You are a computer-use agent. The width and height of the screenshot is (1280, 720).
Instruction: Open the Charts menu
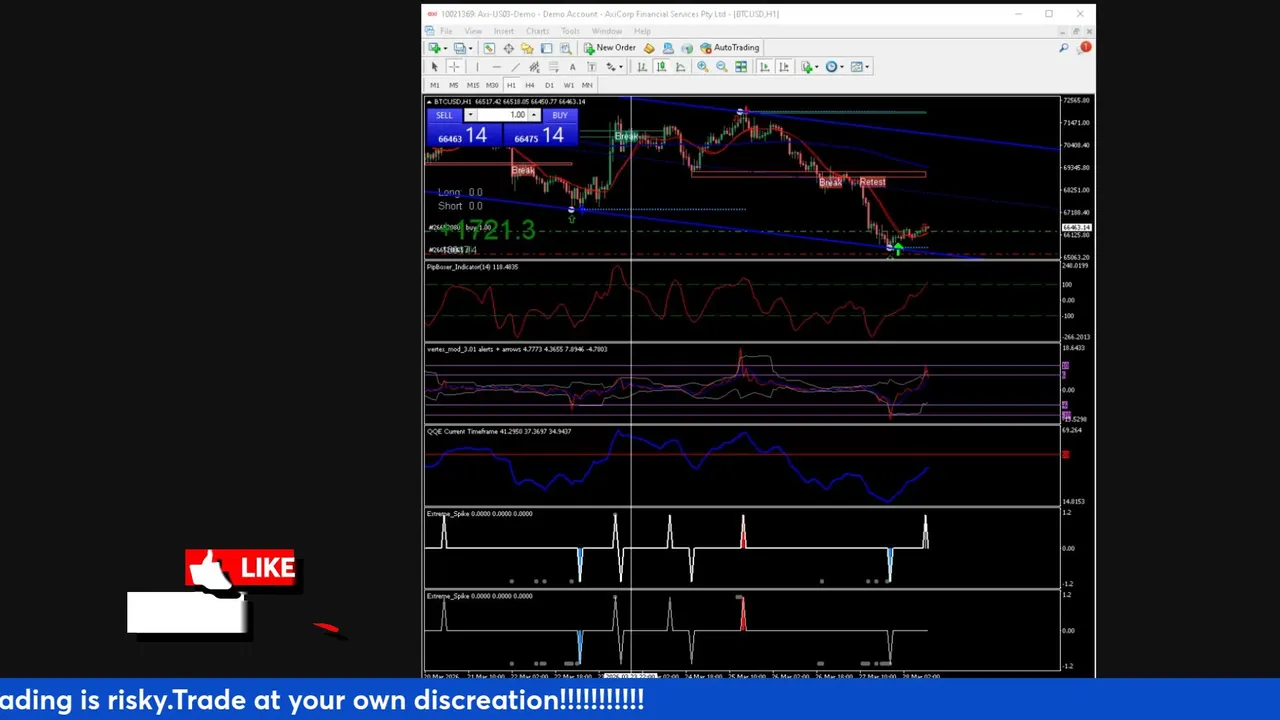click(x=538, y=31)
